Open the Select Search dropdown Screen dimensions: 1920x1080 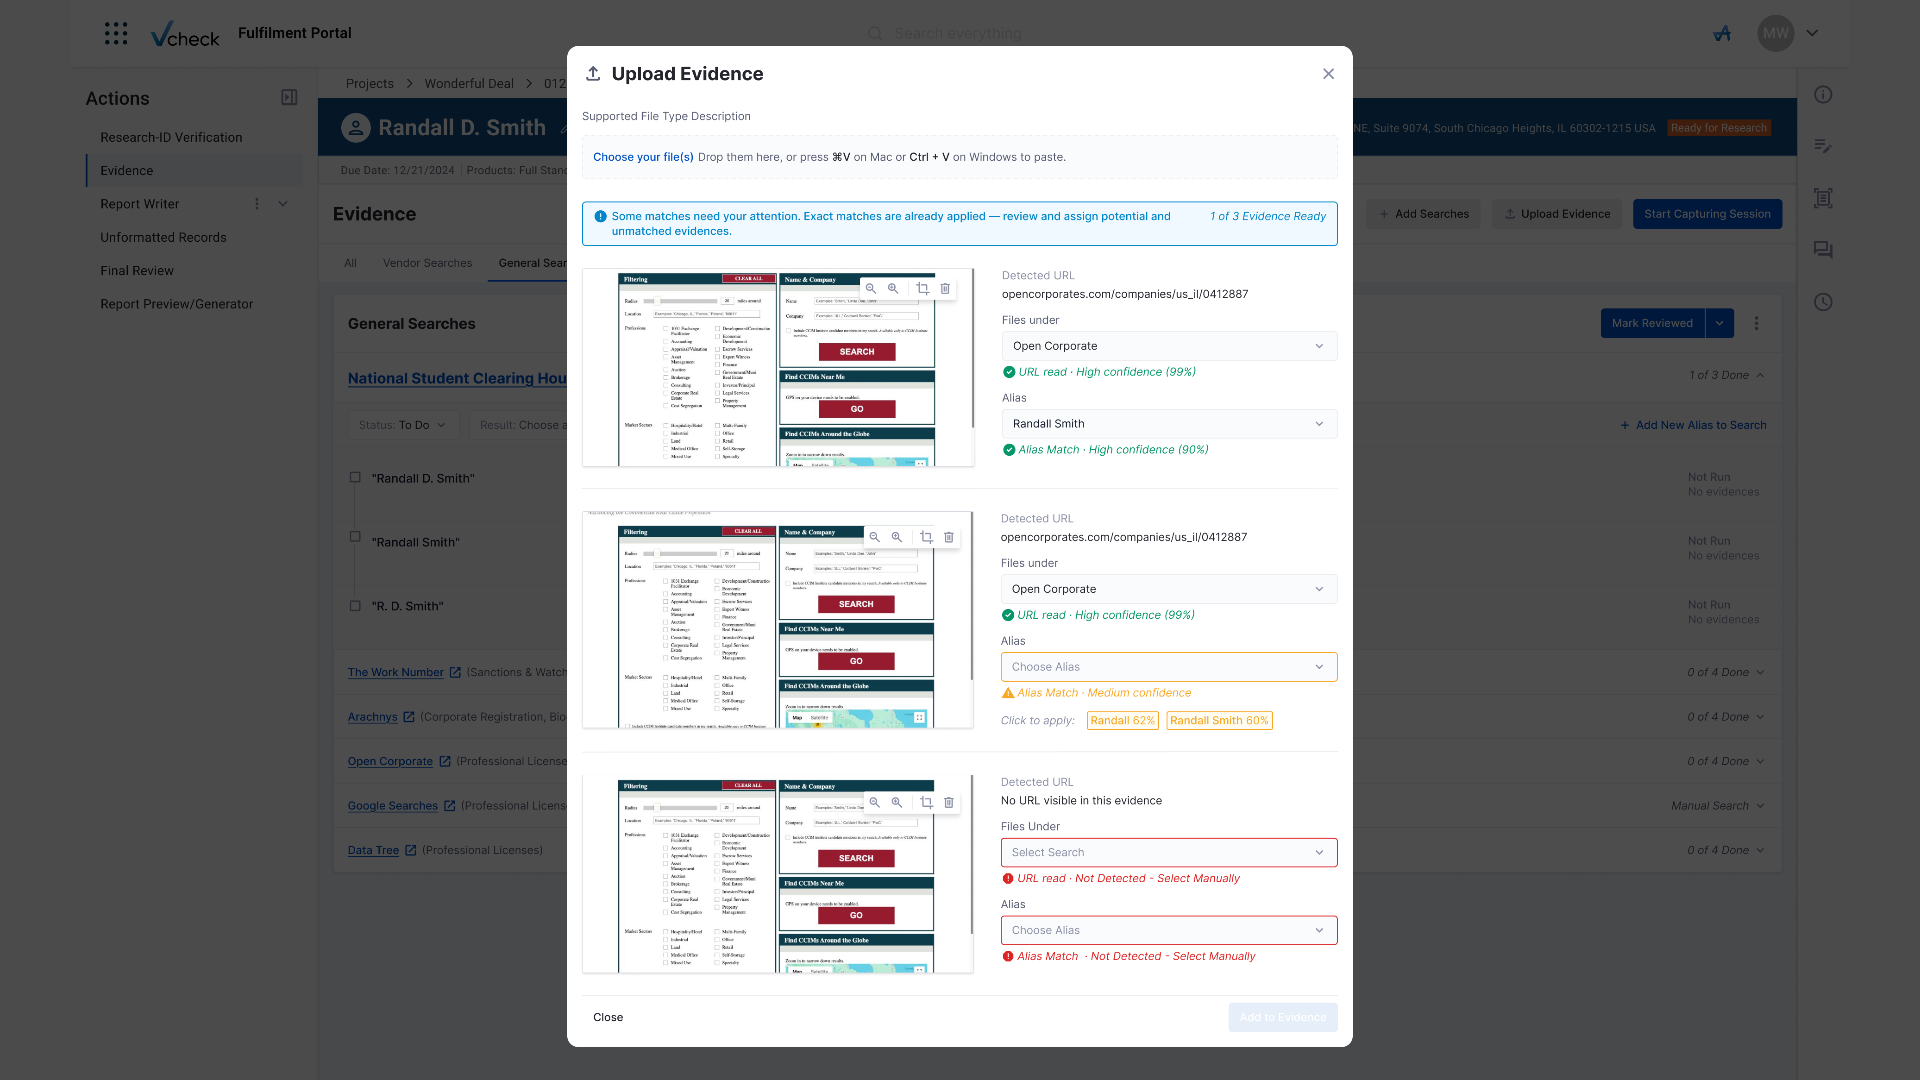coord(1169,852)
